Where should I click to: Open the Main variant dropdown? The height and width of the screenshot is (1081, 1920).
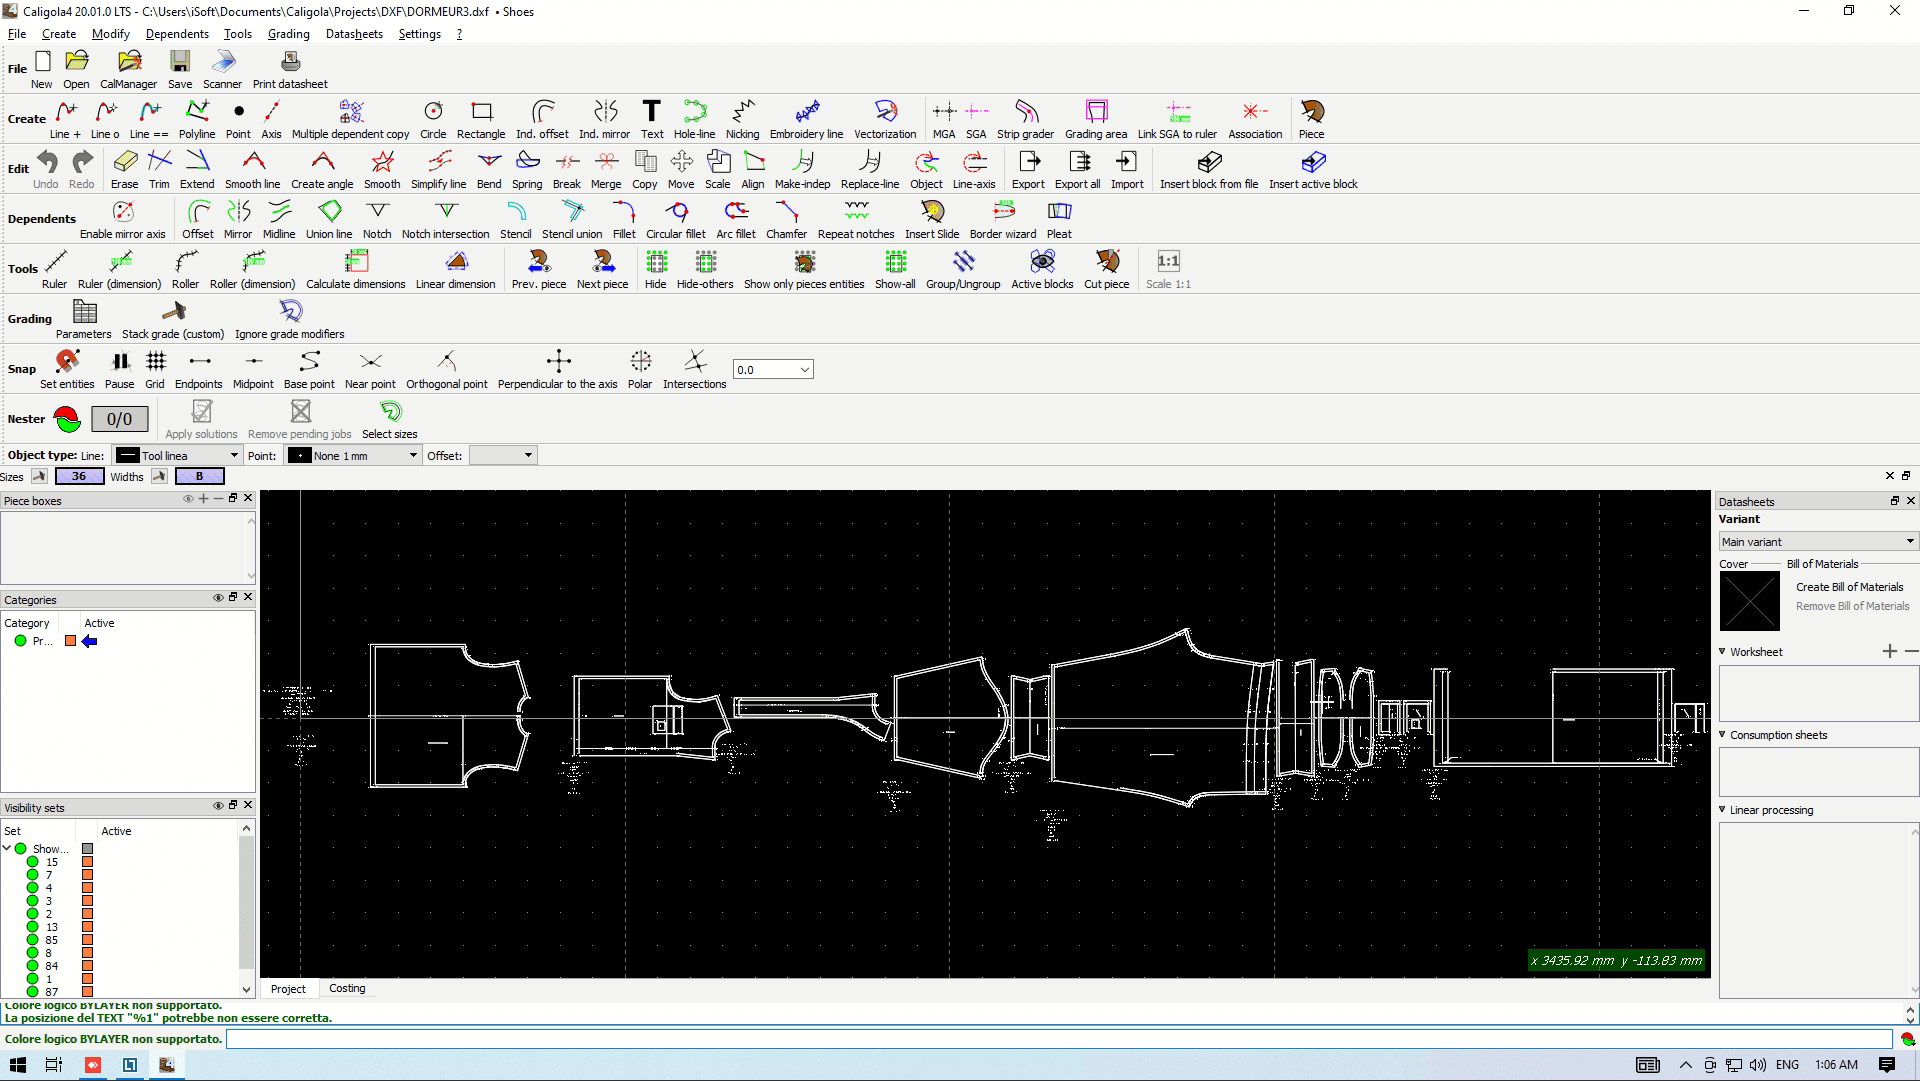(1816, 541)
